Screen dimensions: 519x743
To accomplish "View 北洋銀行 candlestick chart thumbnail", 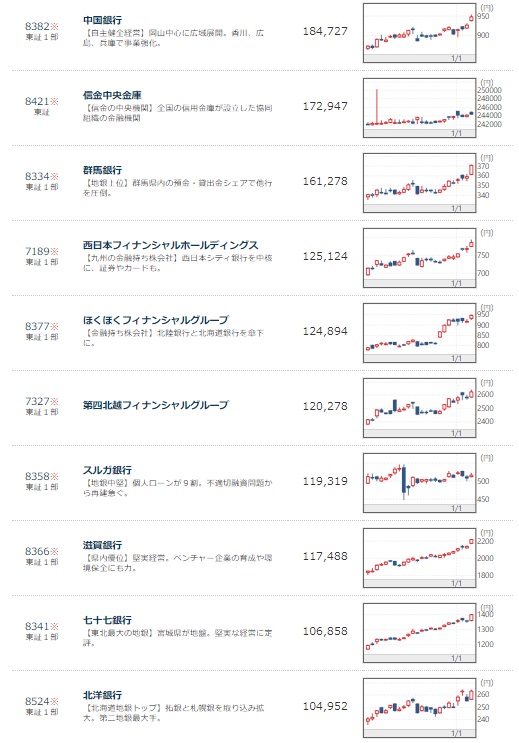I will click(x=419, y=708).
